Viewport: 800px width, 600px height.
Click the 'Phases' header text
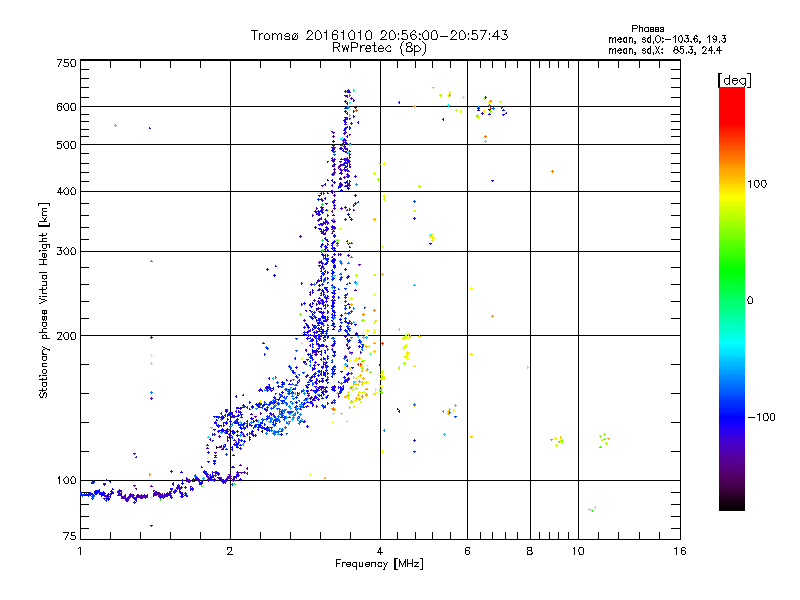coord(647,29)
